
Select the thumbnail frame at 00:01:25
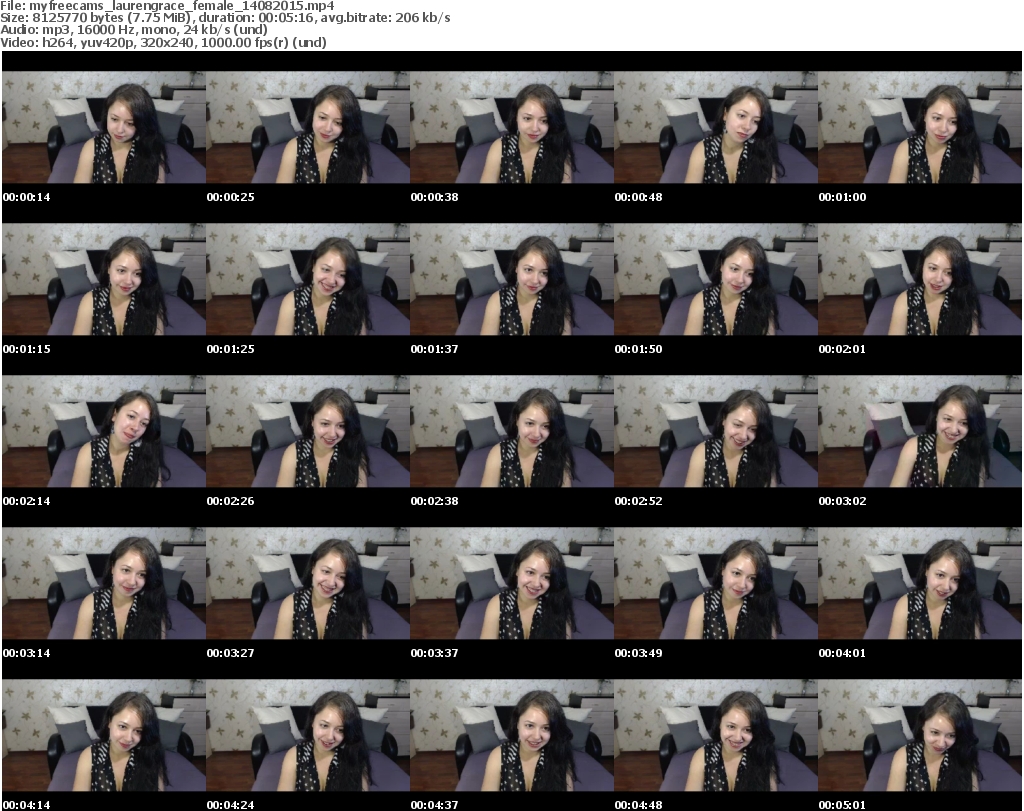point(308,279)
